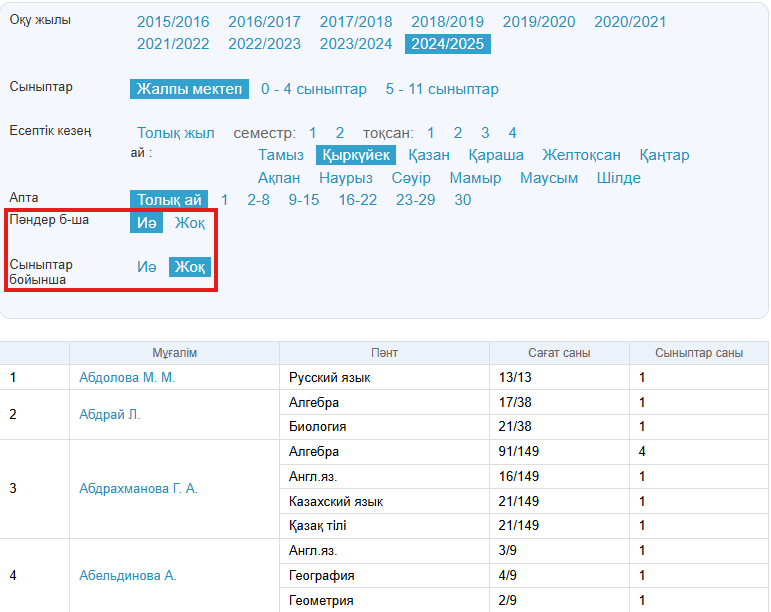Select the 2023/2024 school year

point(356,44)
